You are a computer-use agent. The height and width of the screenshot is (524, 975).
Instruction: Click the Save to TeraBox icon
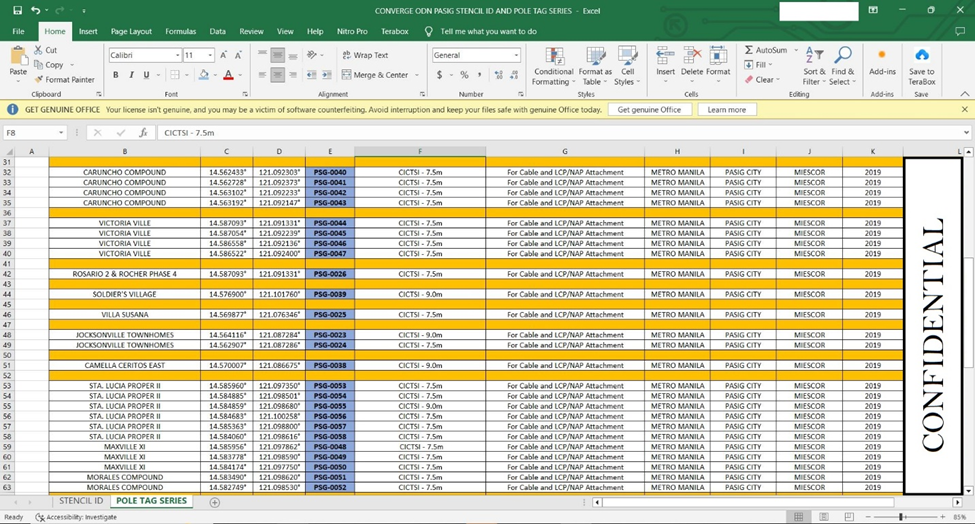(921, 56)
